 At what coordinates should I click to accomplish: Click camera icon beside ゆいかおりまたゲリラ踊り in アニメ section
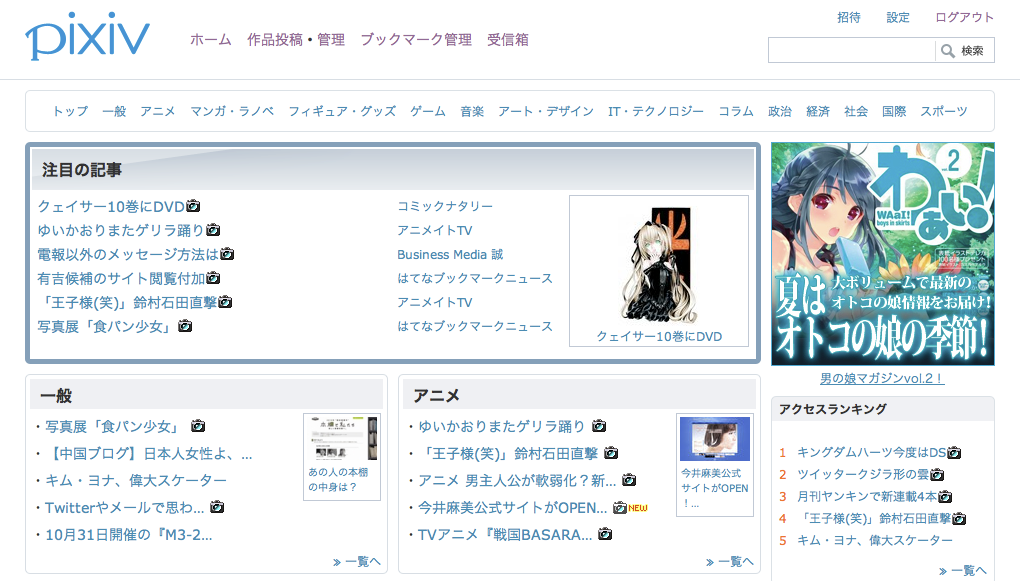[599, 426]
